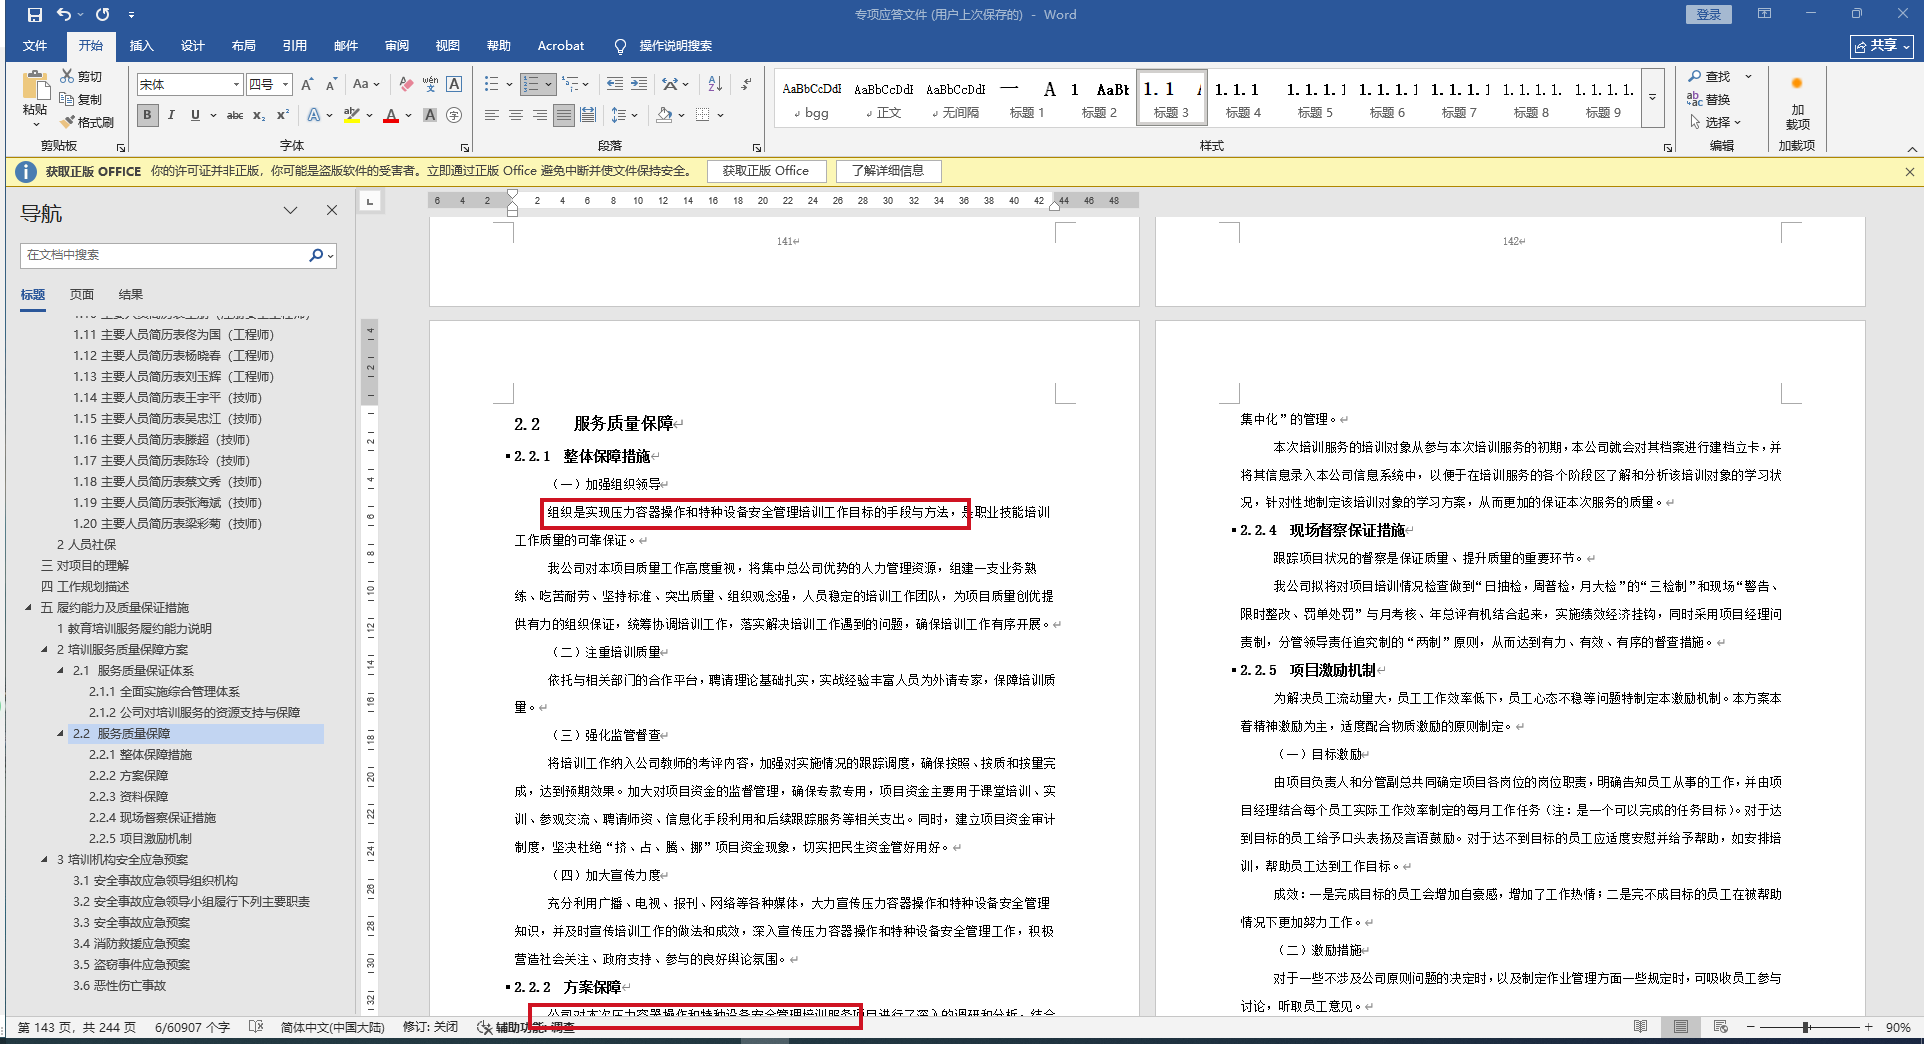Increase font size with grow font icon
Screen dimensions: 1924x1044
308,84
